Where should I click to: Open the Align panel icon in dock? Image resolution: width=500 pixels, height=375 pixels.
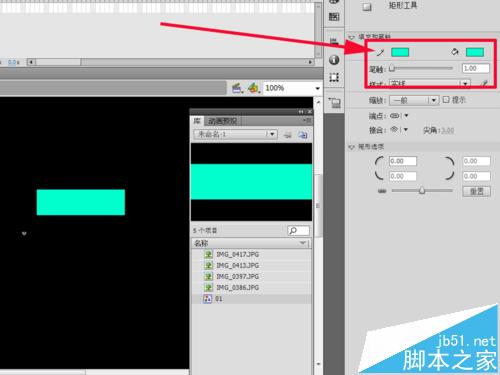tap(334, 41)
